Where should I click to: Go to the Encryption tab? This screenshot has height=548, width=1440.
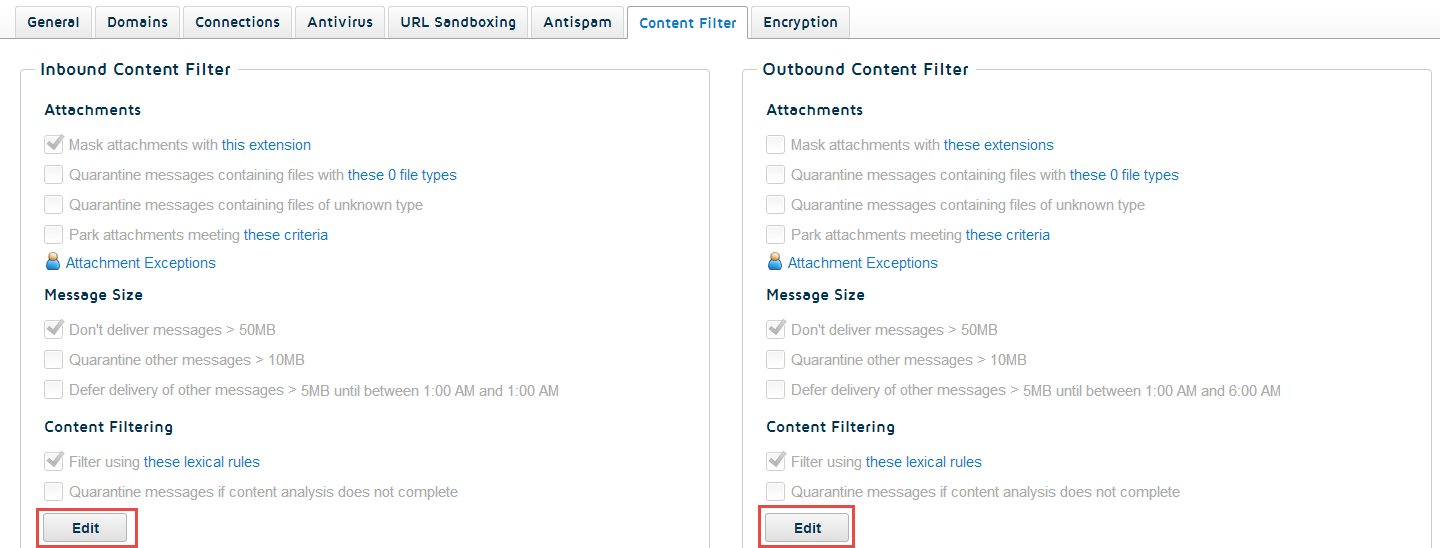pos(800,22)
